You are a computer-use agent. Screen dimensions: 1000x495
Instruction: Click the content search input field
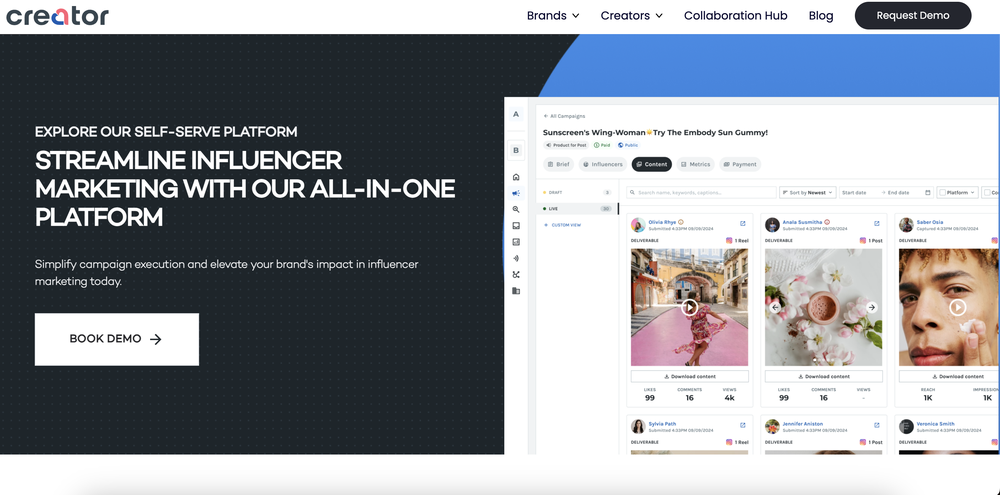(701, 192)
